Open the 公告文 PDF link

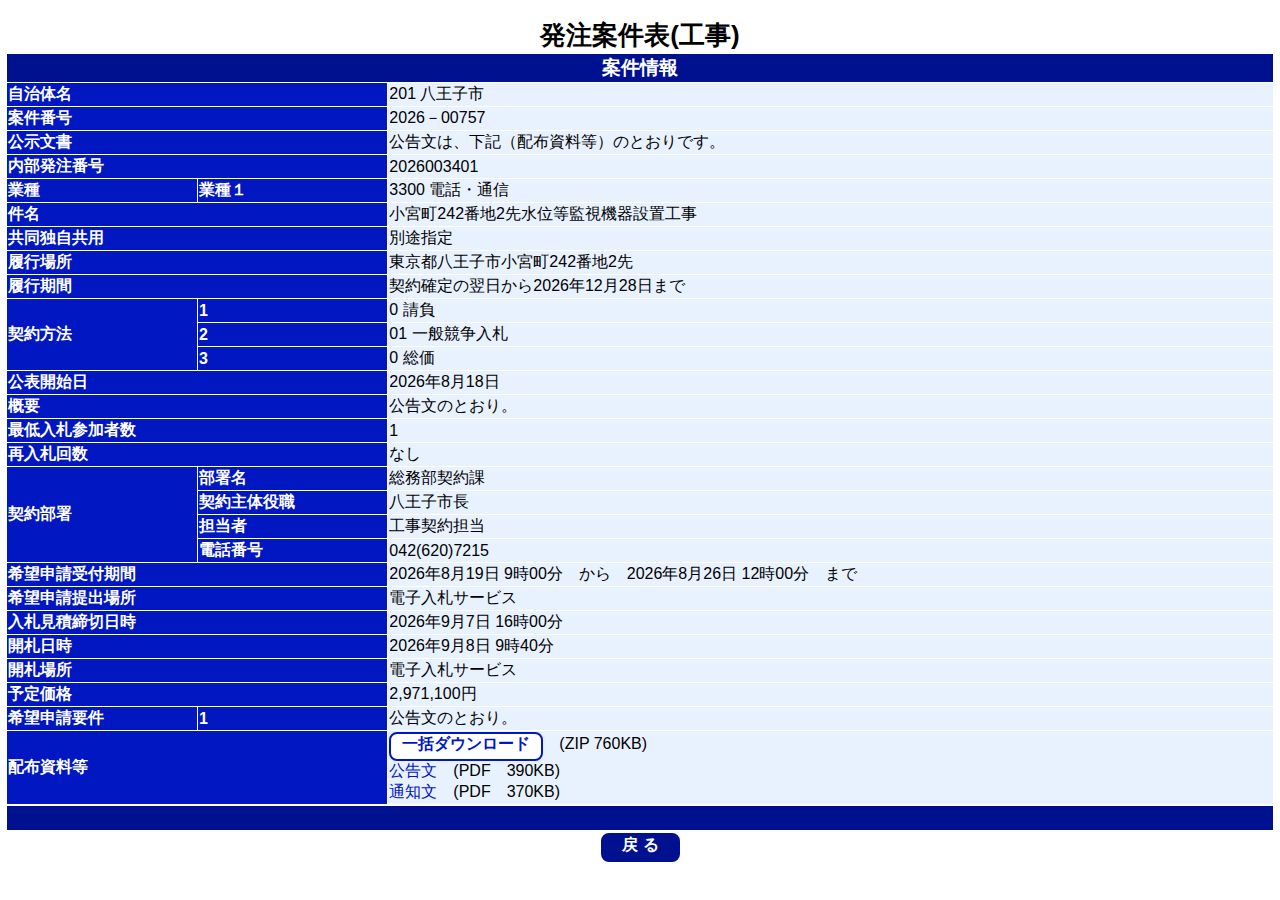(x=413, y=771)
